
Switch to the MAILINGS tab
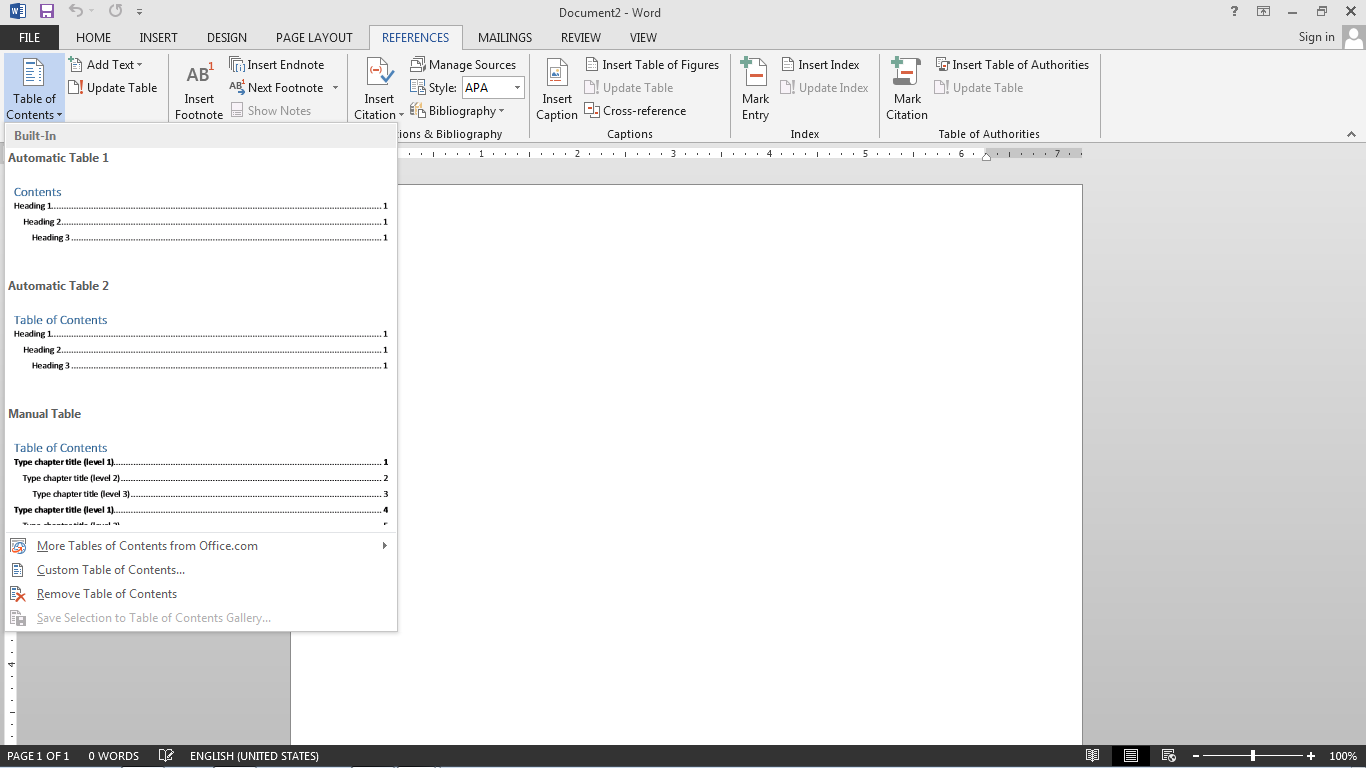point(505,37)
